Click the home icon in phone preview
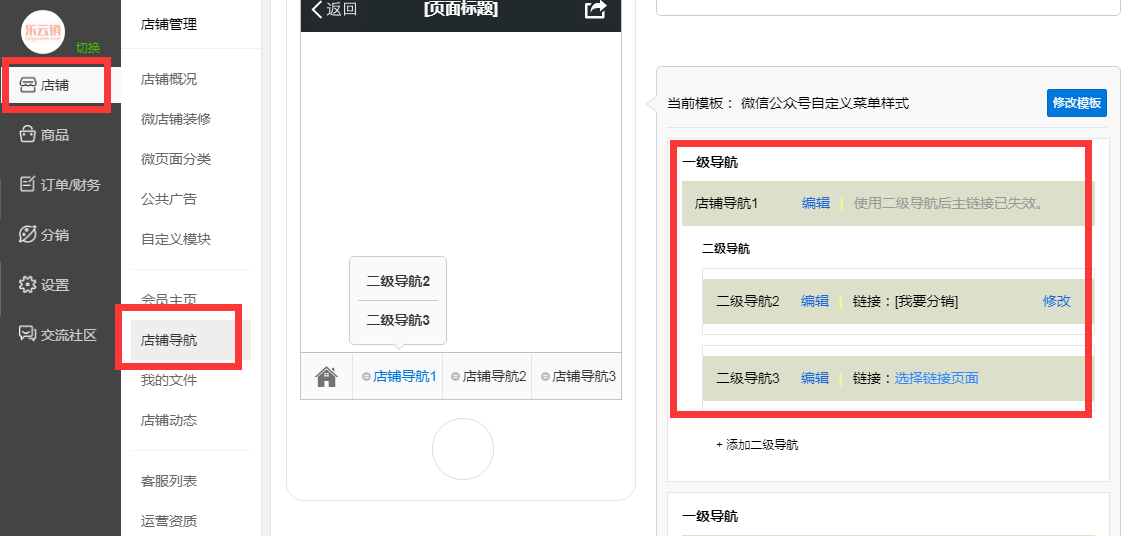 (x=326, y=377)
